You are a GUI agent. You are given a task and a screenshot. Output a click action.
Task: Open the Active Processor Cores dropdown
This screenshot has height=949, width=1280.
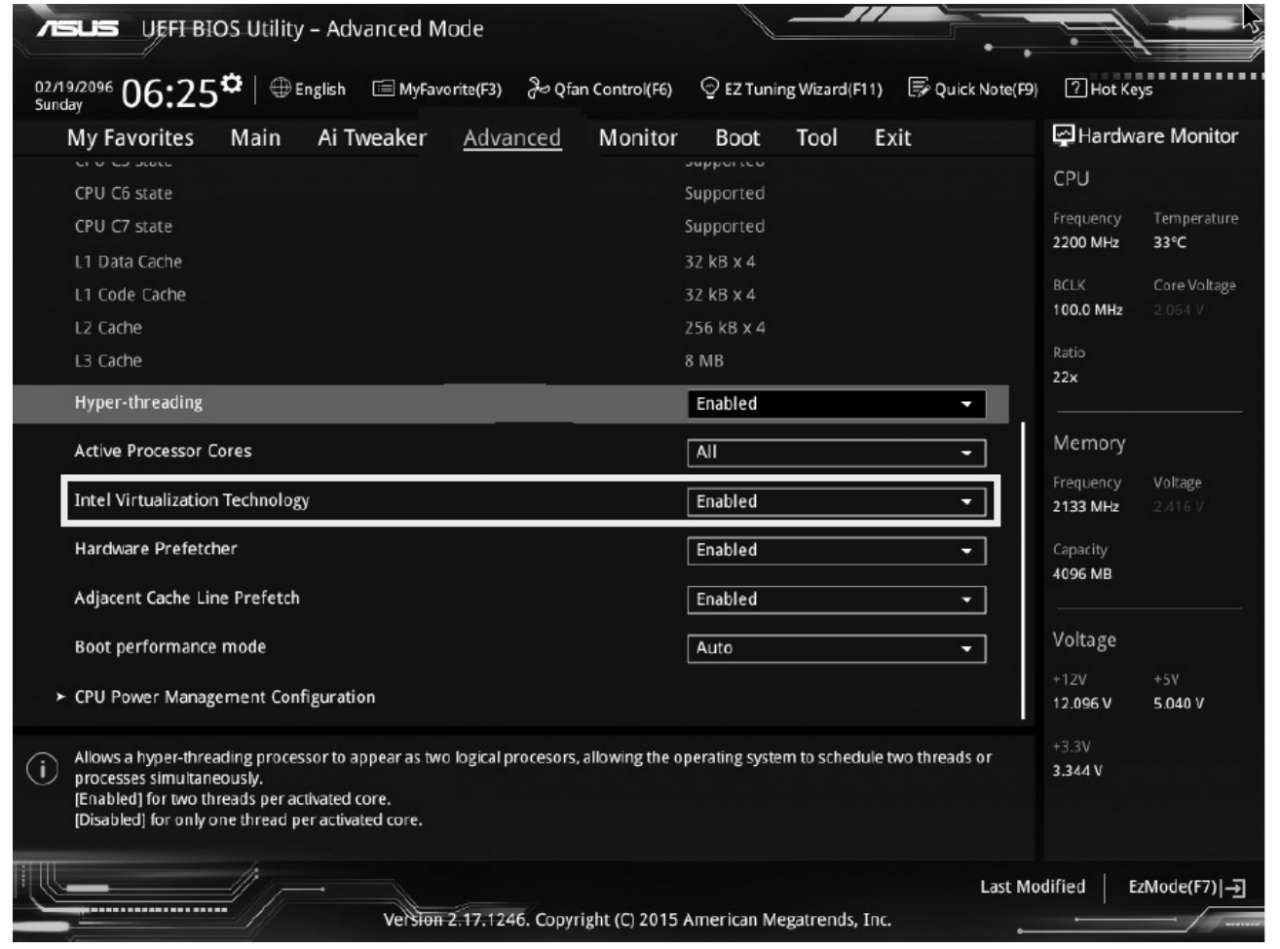[836, 452]
